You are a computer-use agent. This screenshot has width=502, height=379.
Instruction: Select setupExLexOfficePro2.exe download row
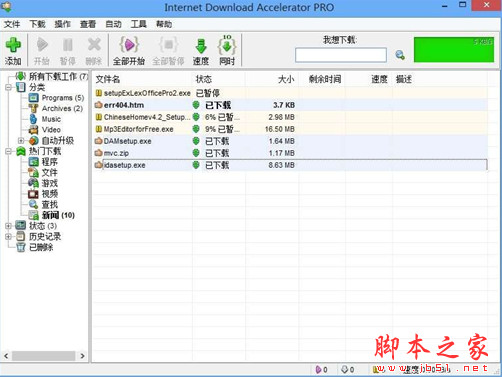(291, 93)
